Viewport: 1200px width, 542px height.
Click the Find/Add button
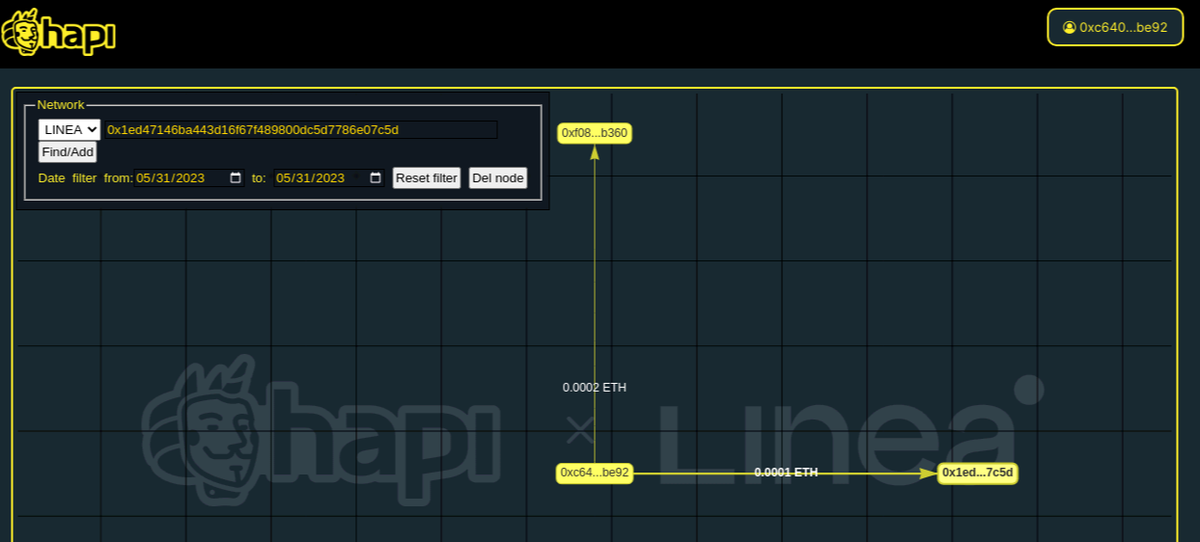tap(68, 152)
